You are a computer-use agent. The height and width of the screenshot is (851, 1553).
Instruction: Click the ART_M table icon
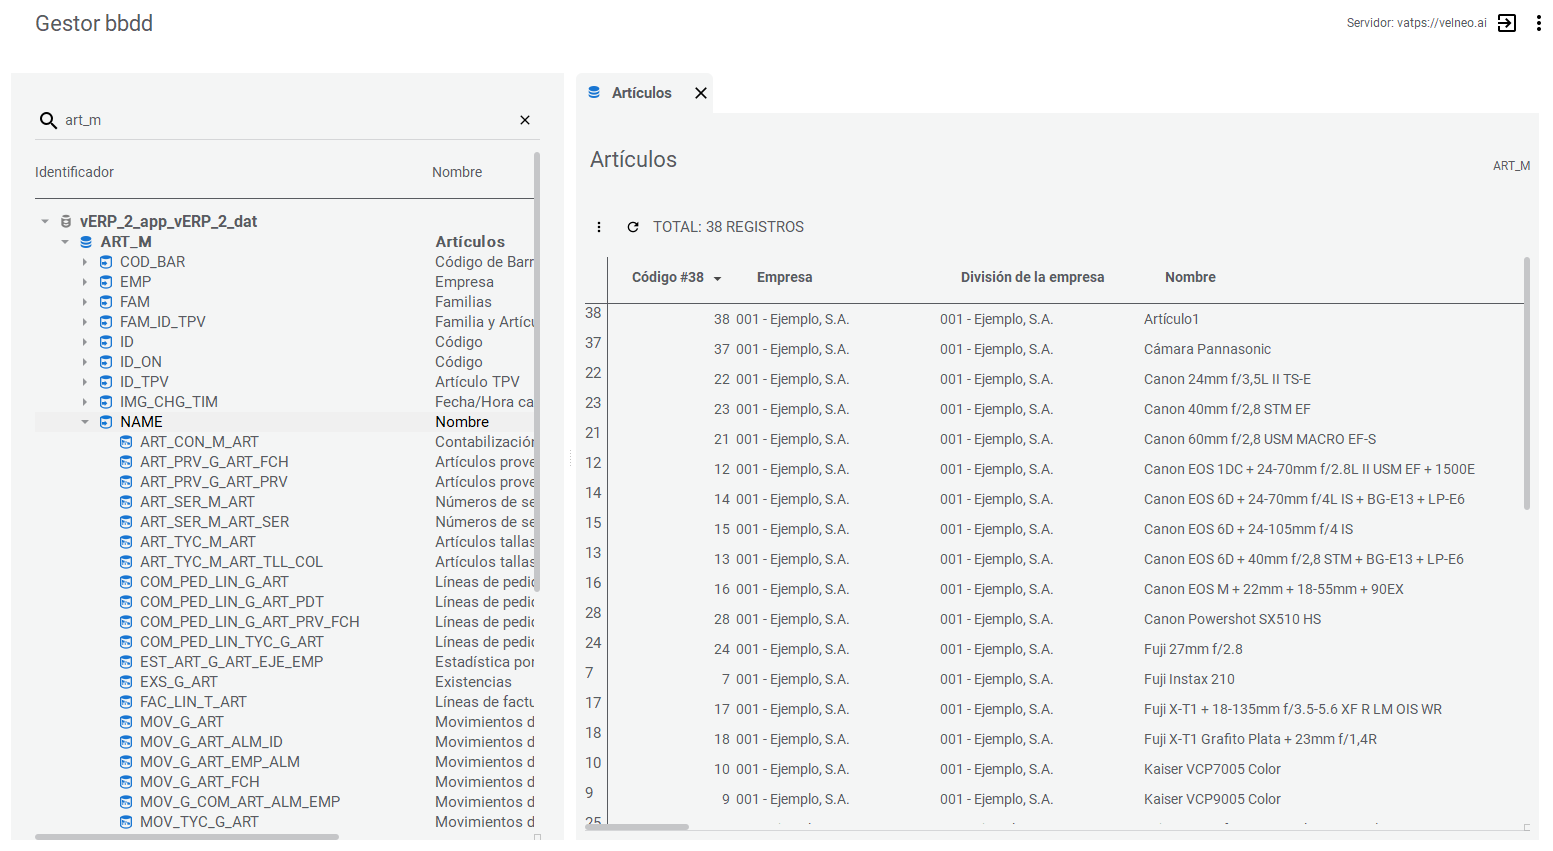(x=86, y=242)
